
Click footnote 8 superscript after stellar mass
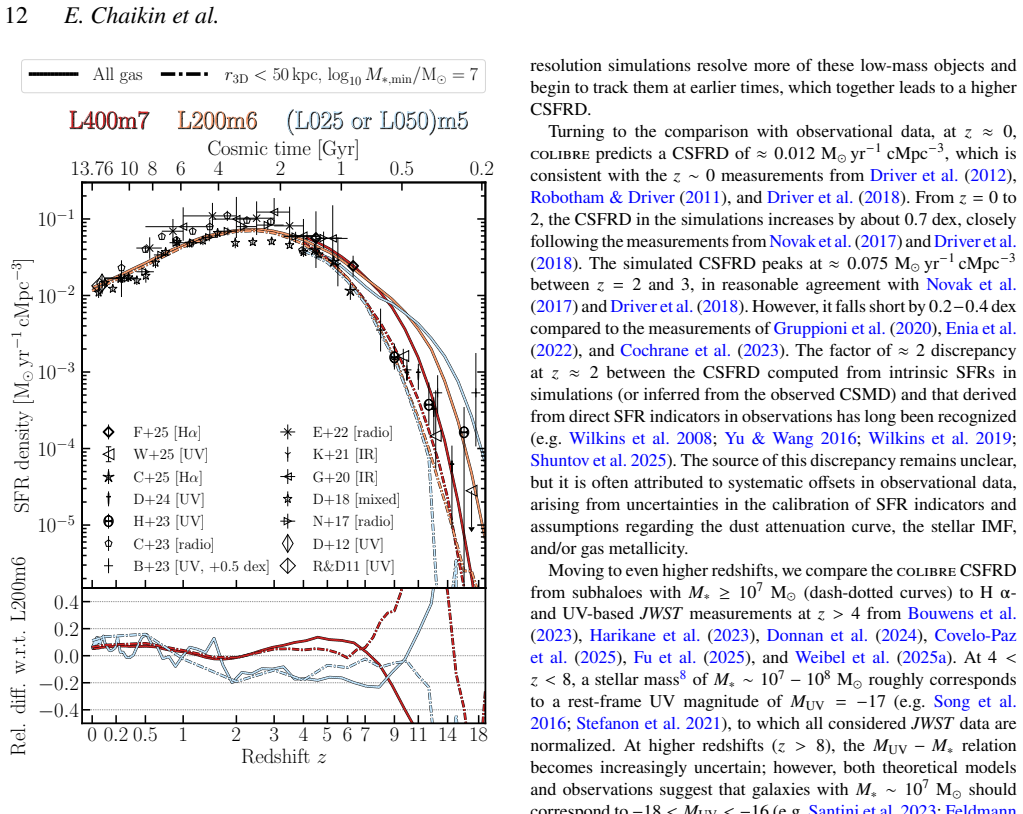click(x=683, y=675)
